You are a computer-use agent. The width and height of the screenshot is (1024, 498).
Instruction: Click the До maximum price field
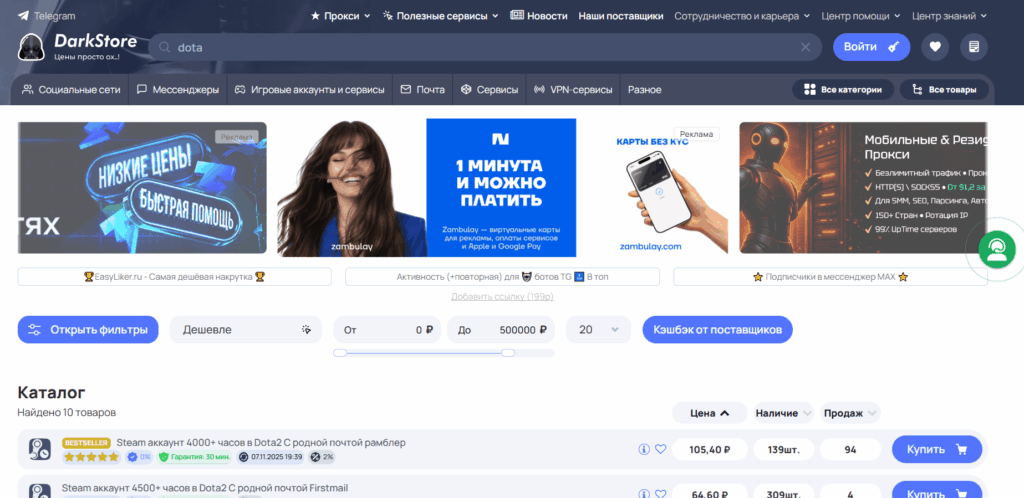click(501, 330)
